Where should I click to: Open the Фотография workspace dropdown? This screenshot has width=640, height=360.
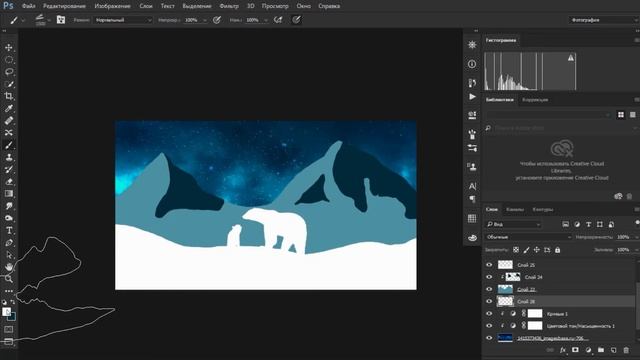(604, 20)
